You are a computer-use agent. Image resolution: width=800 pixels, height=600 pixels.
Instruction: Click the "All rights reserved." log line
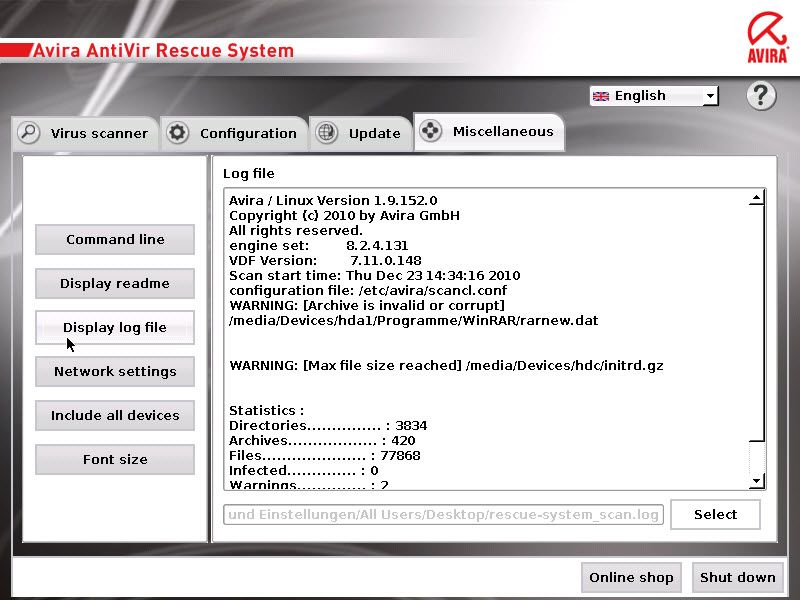[x=295, y=230]
